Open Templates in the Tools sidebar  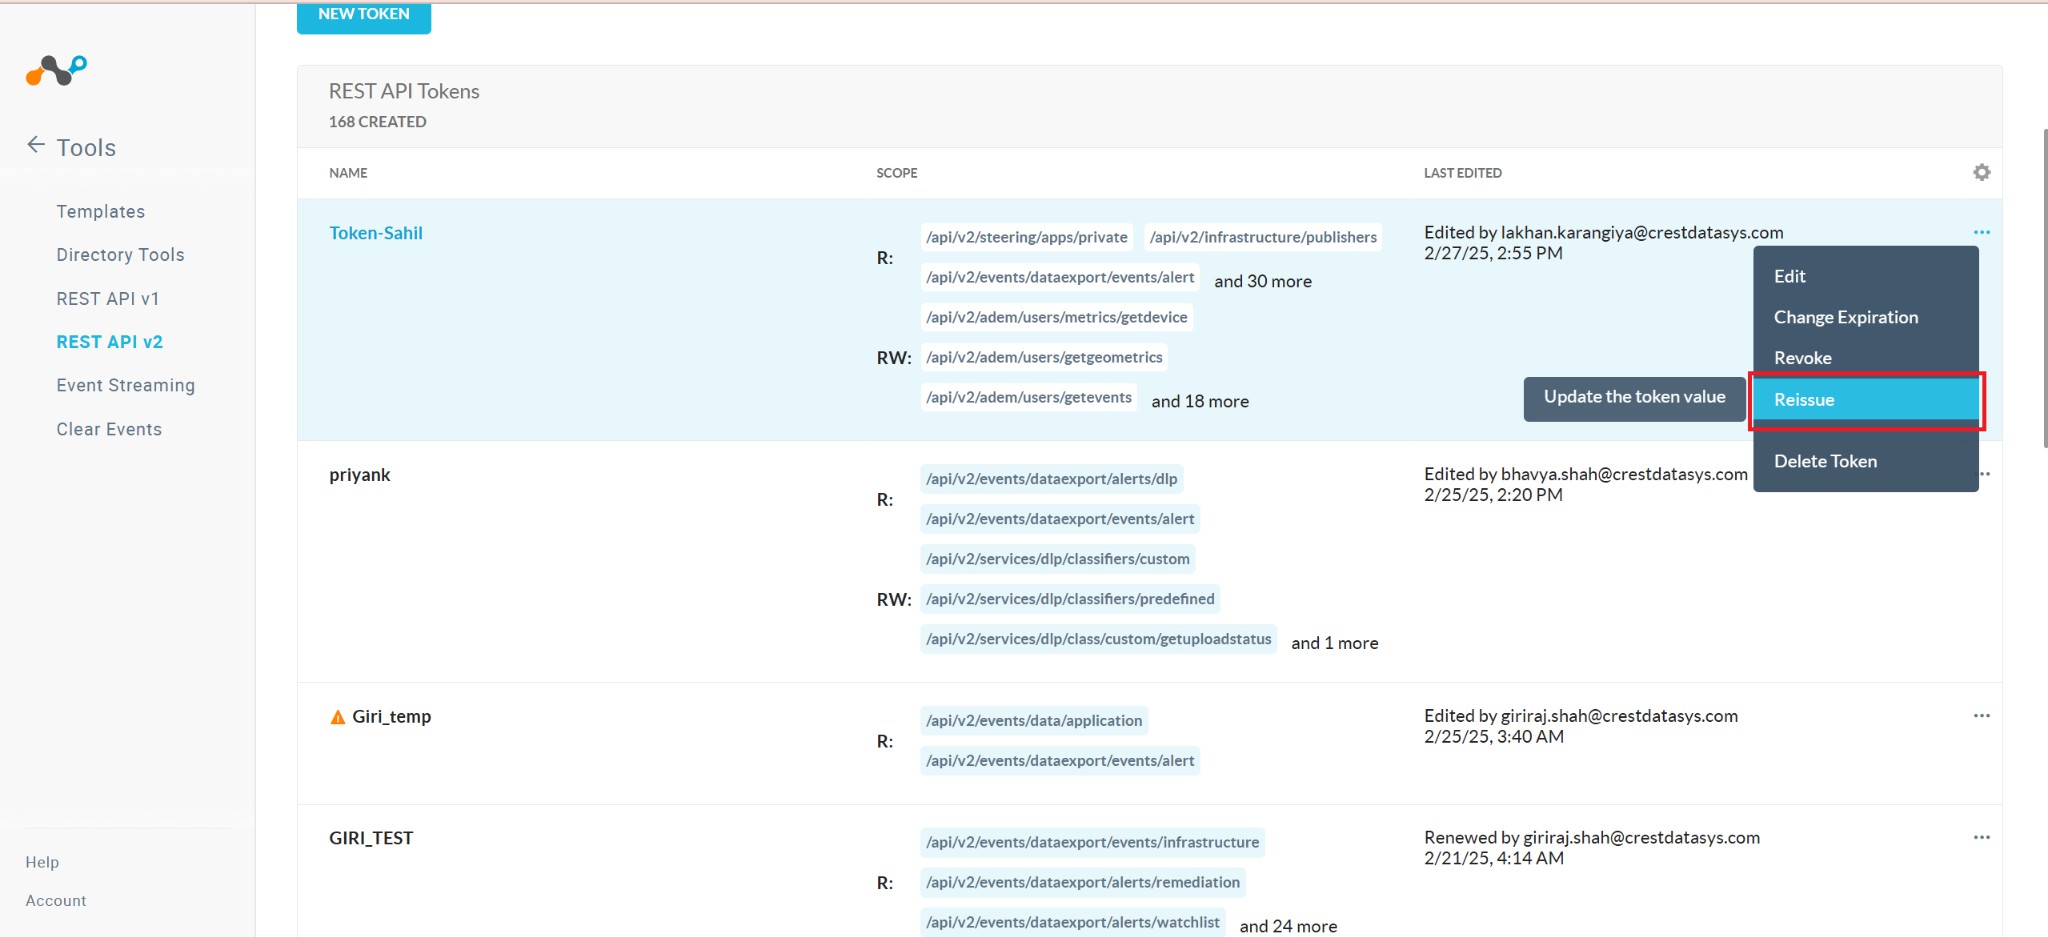tap(101, 211)
